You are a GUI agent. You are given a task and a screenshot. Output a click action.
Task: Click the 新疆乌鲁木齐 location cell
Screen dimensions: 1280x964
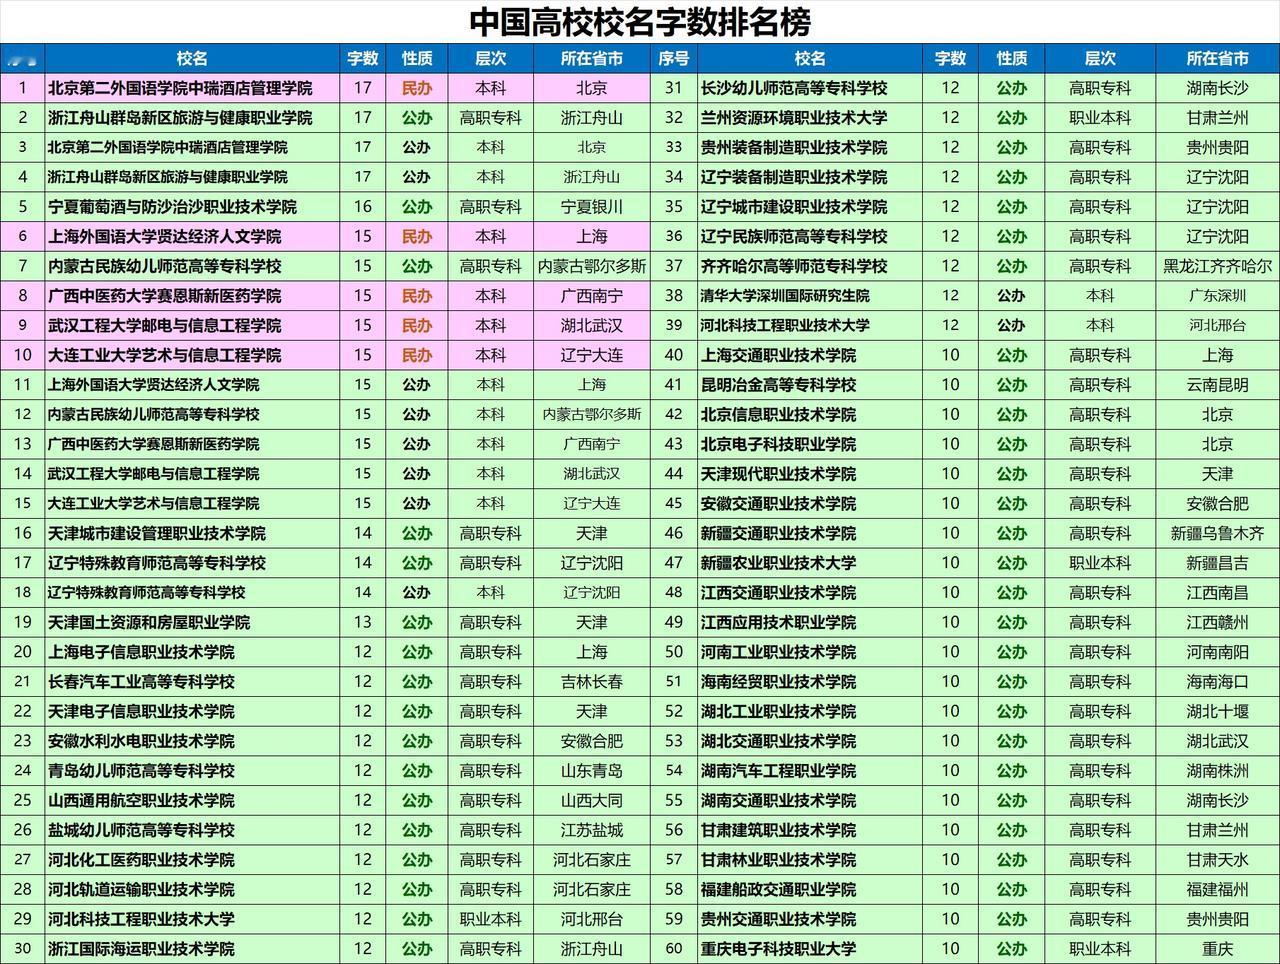[1217, 533]
